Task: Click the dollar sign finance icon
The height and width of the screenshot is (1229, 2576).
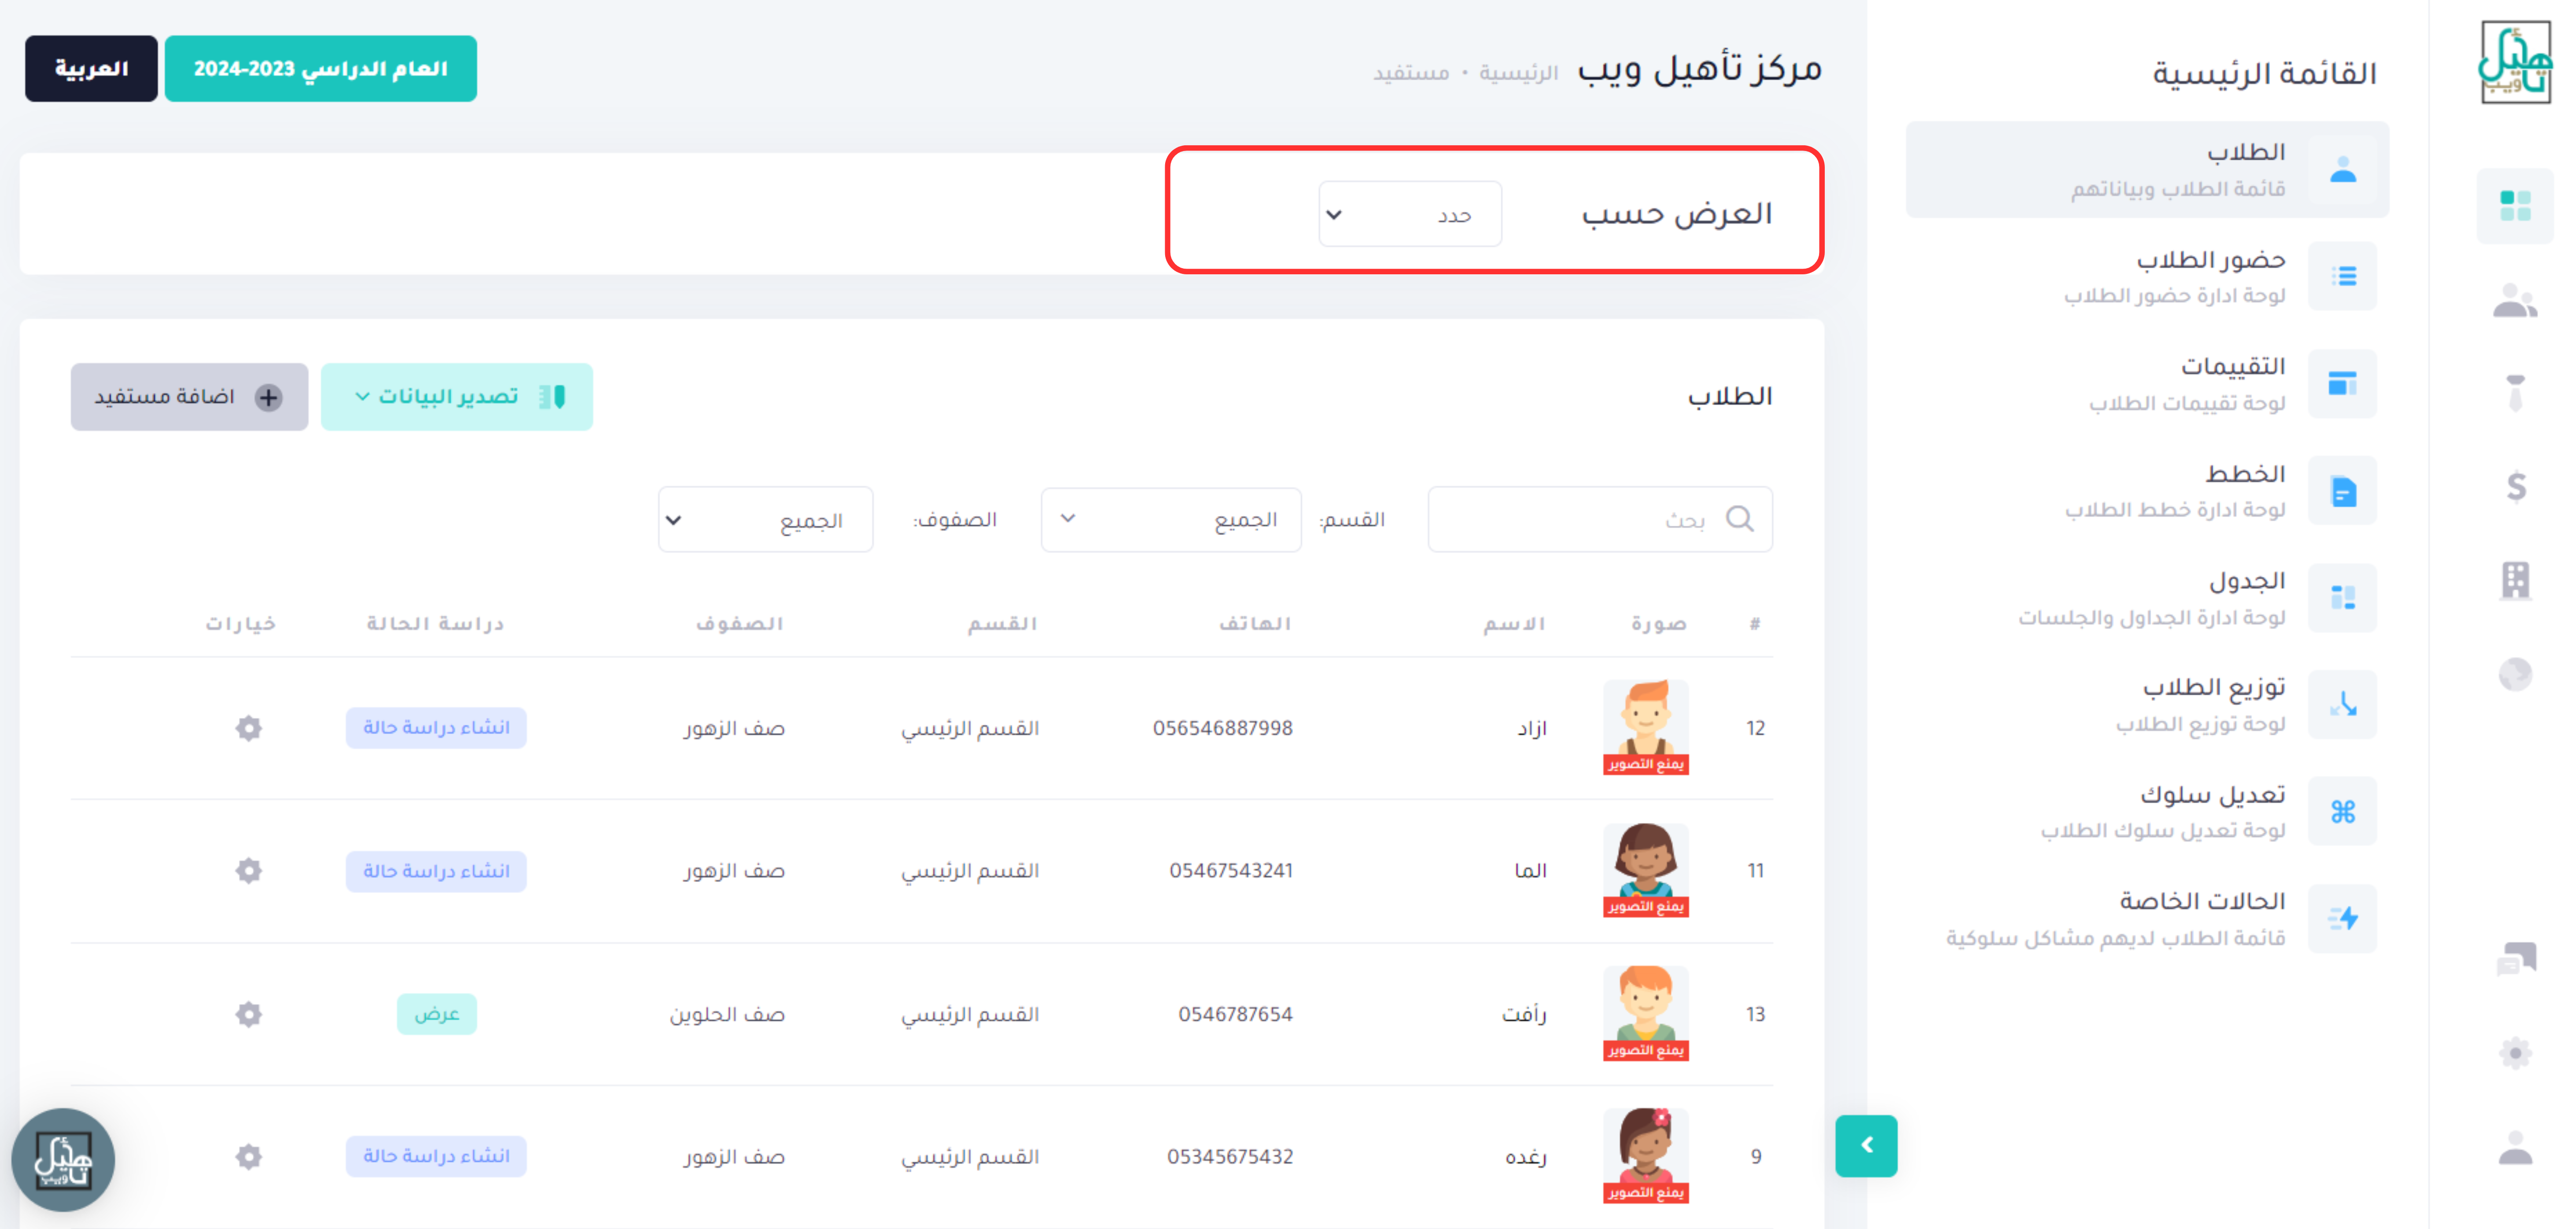Action: (2516, 487)
